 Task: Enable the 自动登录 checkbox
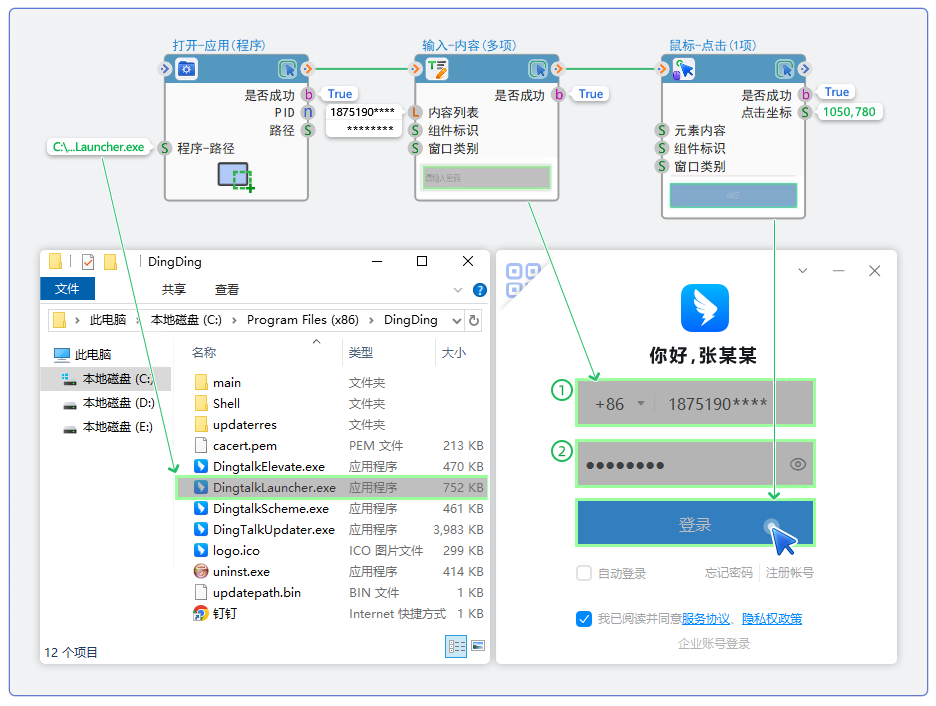click(x=584, y=573)
